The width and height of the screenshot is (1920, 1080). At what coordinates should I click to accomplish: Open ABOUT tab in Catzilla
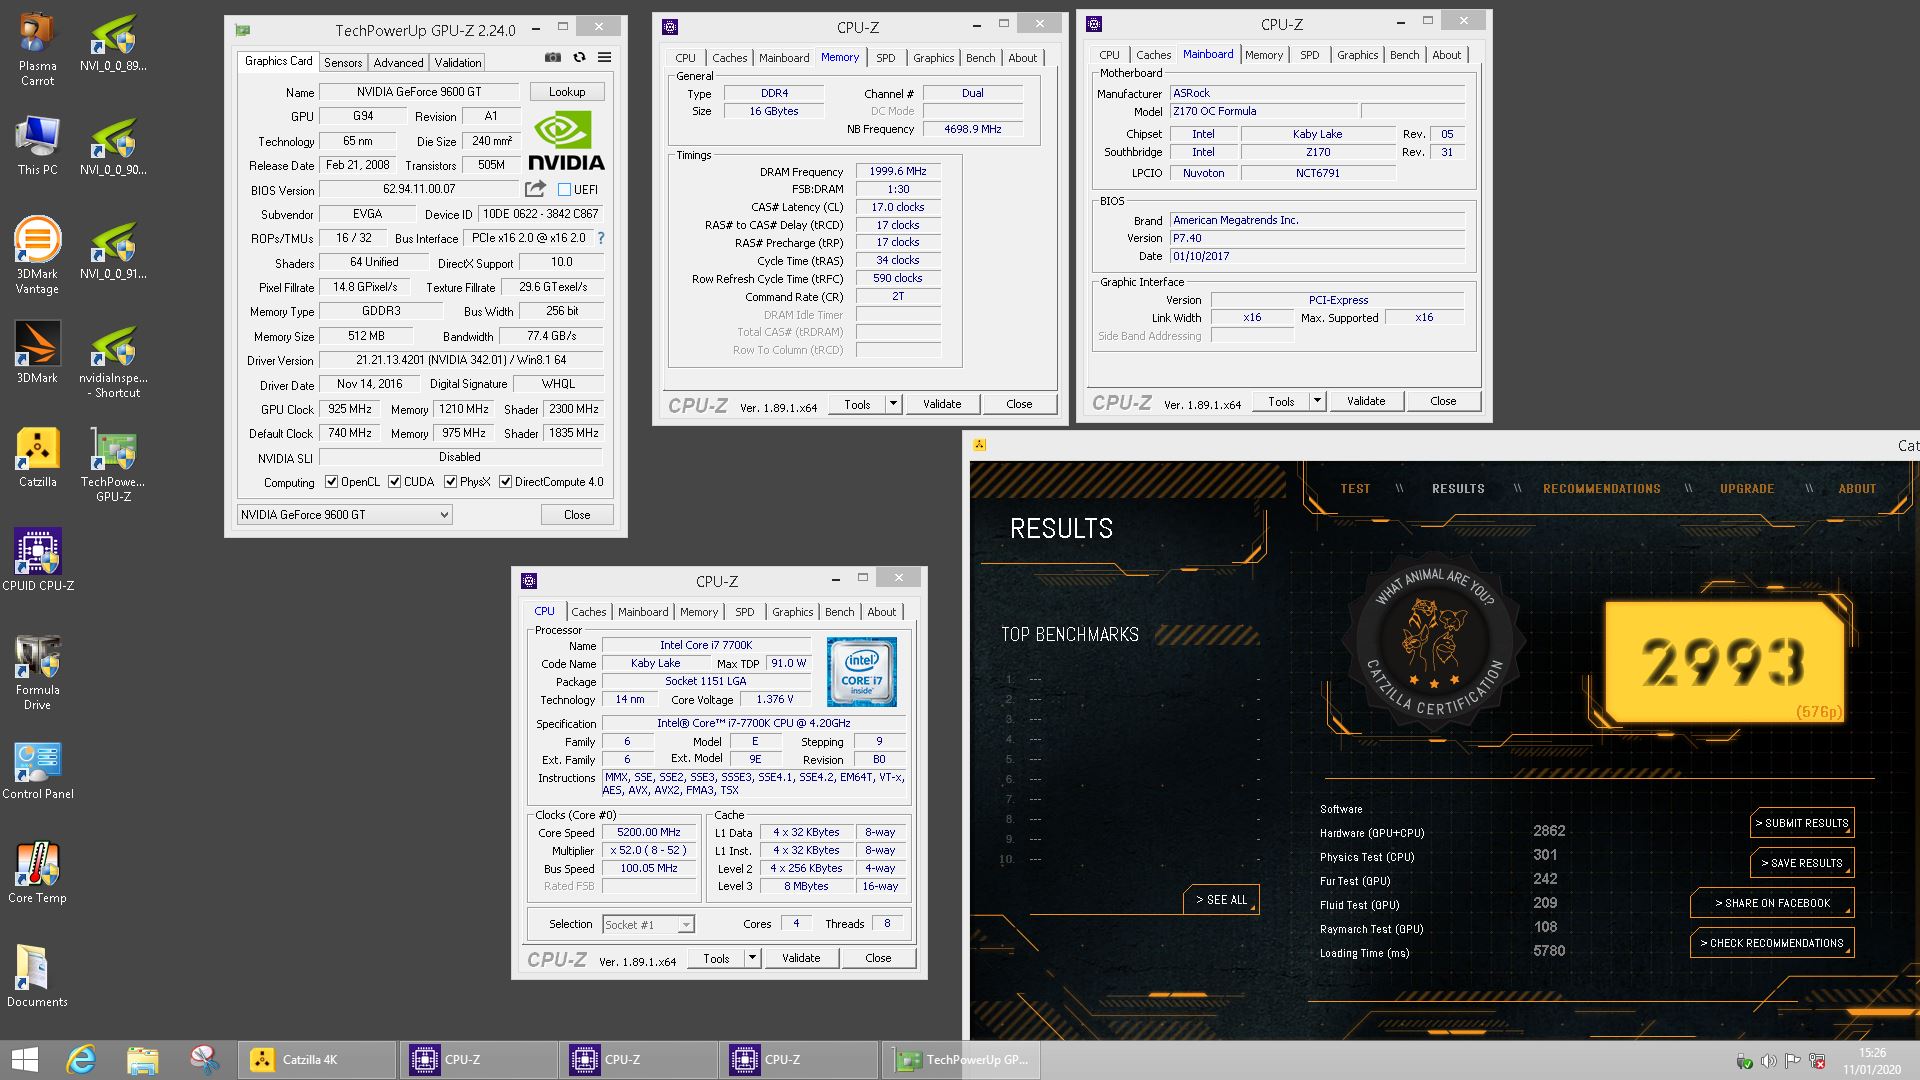(x=1857, y=489)
